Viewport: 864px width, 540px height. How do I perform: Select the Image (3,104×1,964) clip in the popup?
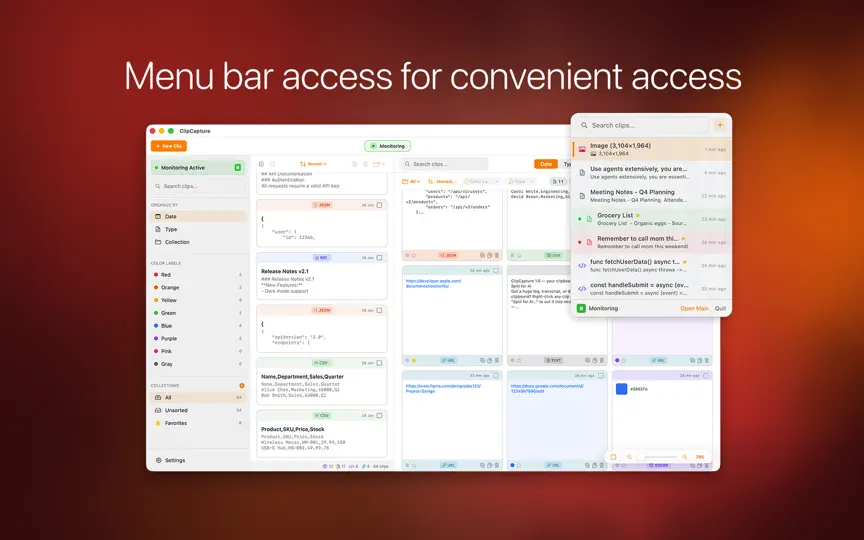click(x=651, y=149)
